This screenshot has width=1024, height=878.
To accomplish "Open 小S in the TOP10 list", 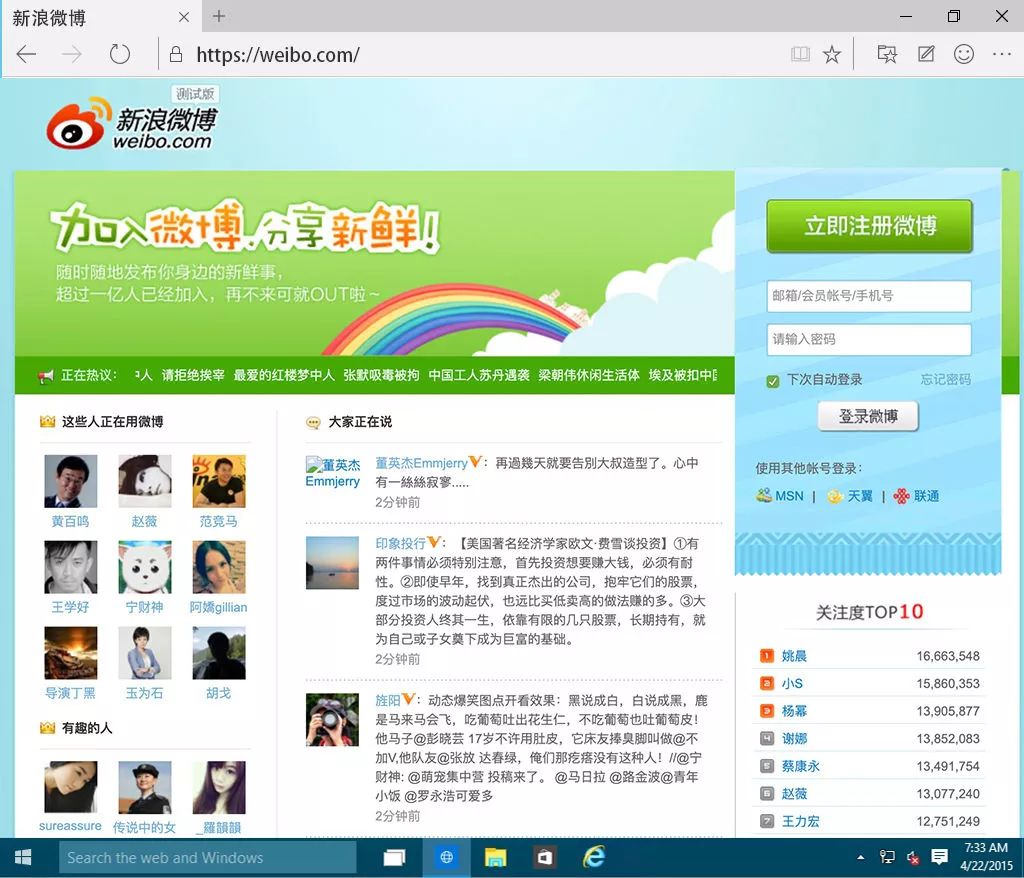I will pyautogui.click(x=792, y=683).
